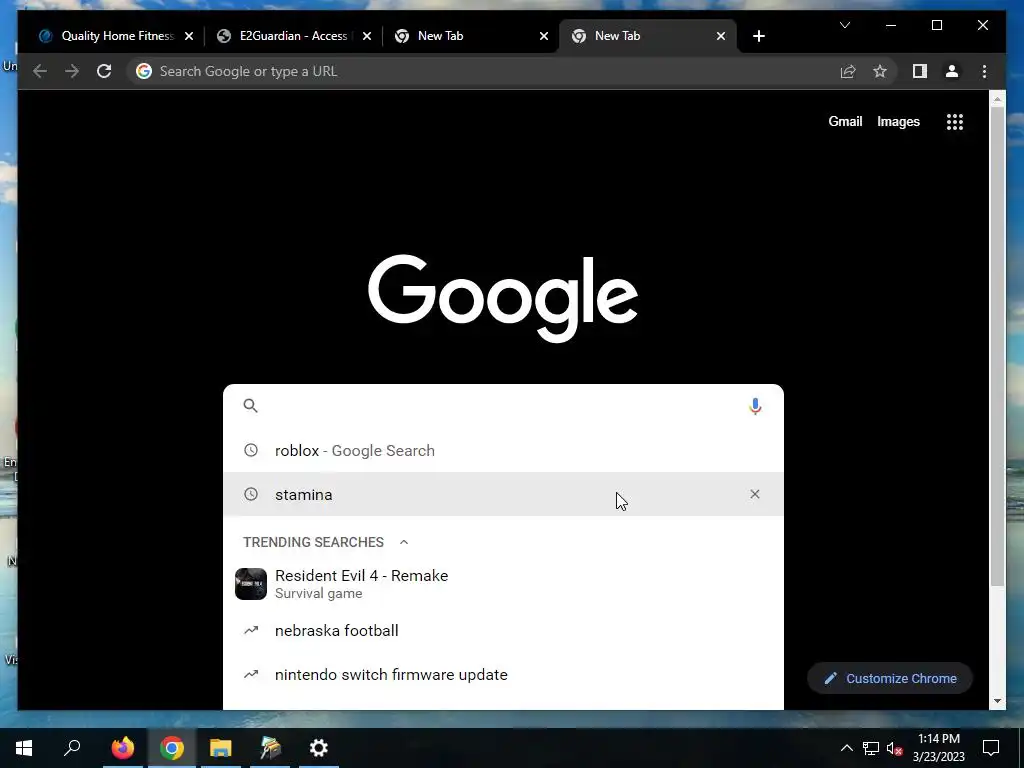The width and height of the screenshot is (1024, 768).
Task: Choose the roblox - Google Search suggestion
Action: click(x=503, y=451)
